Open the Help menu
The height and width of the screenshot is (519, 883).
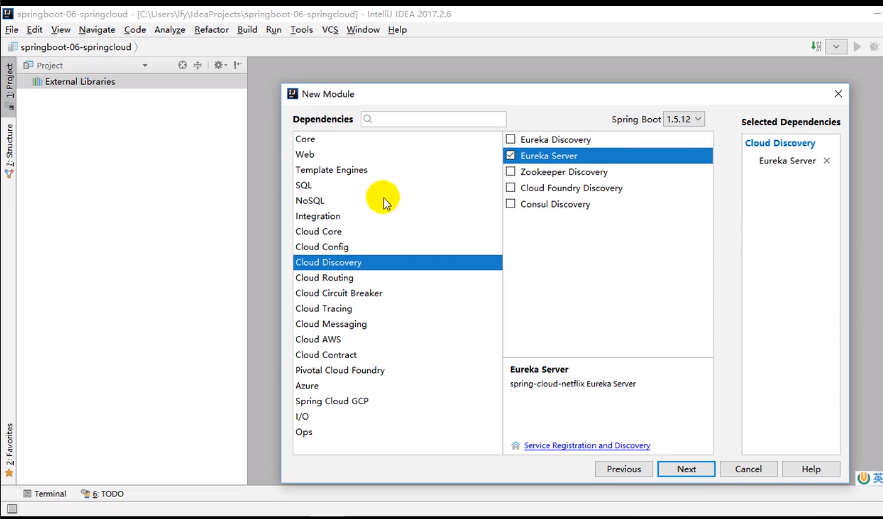point(397,30)
